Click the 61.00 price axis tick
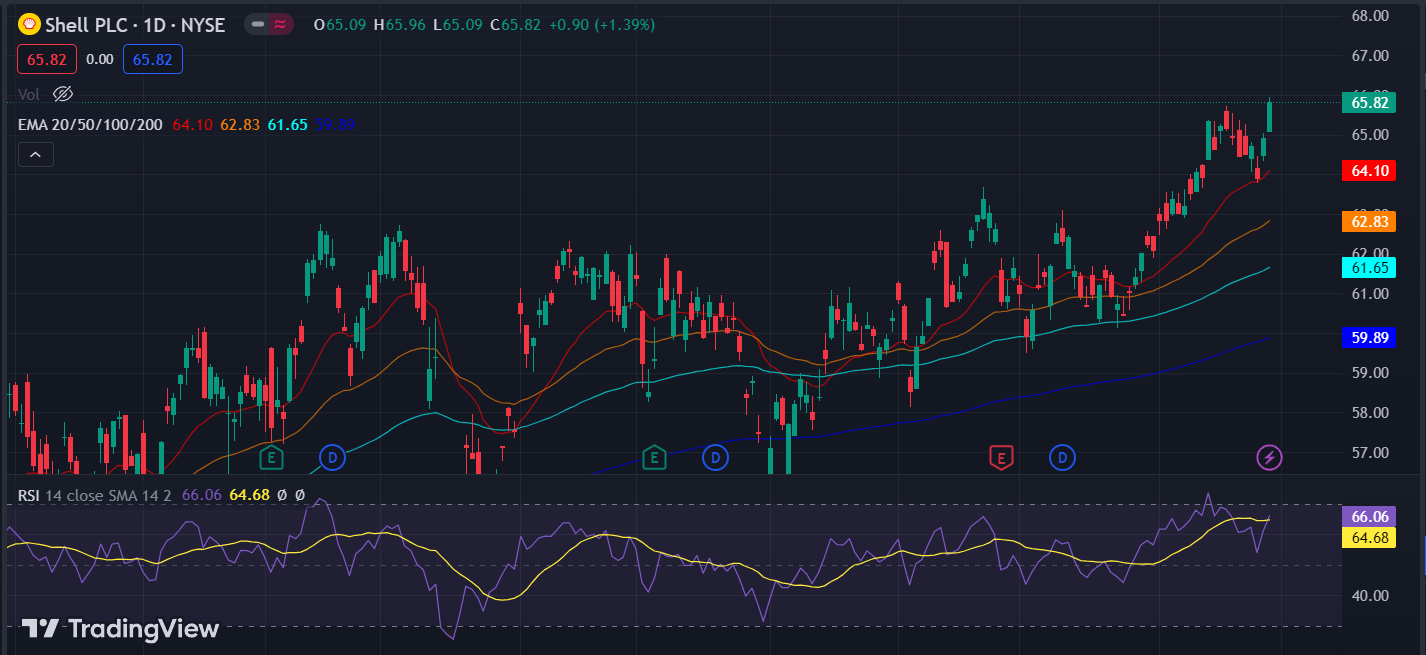The height and width of the screenshot is (655, 1426). pos(1369,293)
